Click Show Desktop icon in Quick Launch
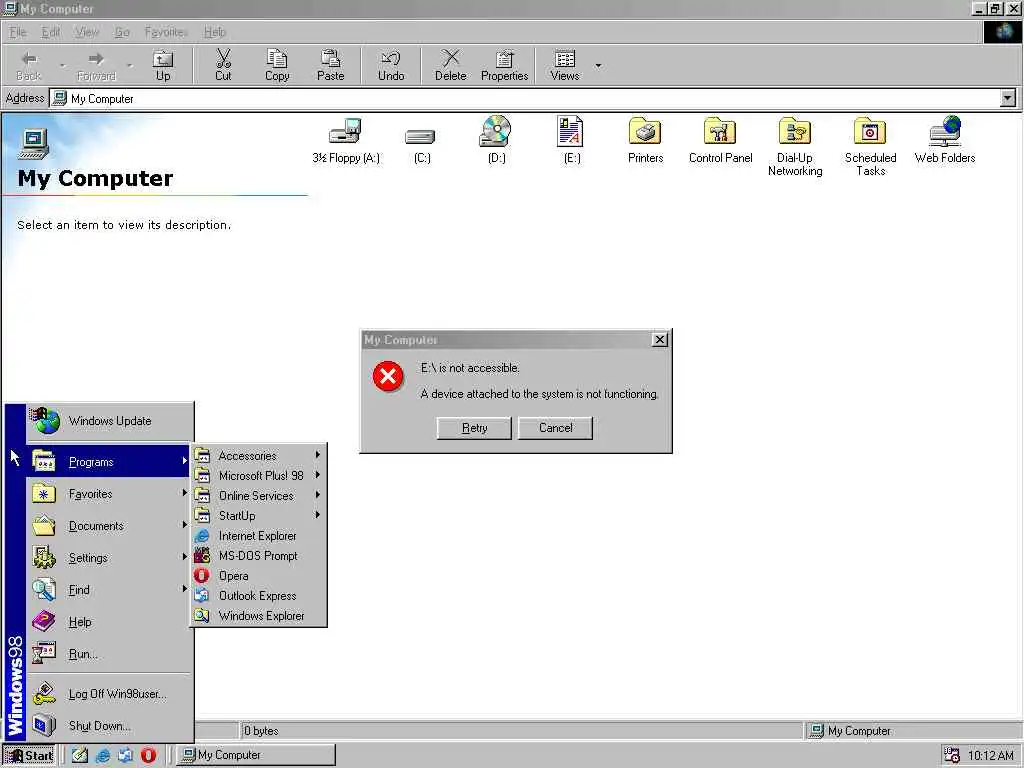1024x768 pixels. (x=80, y=755)
